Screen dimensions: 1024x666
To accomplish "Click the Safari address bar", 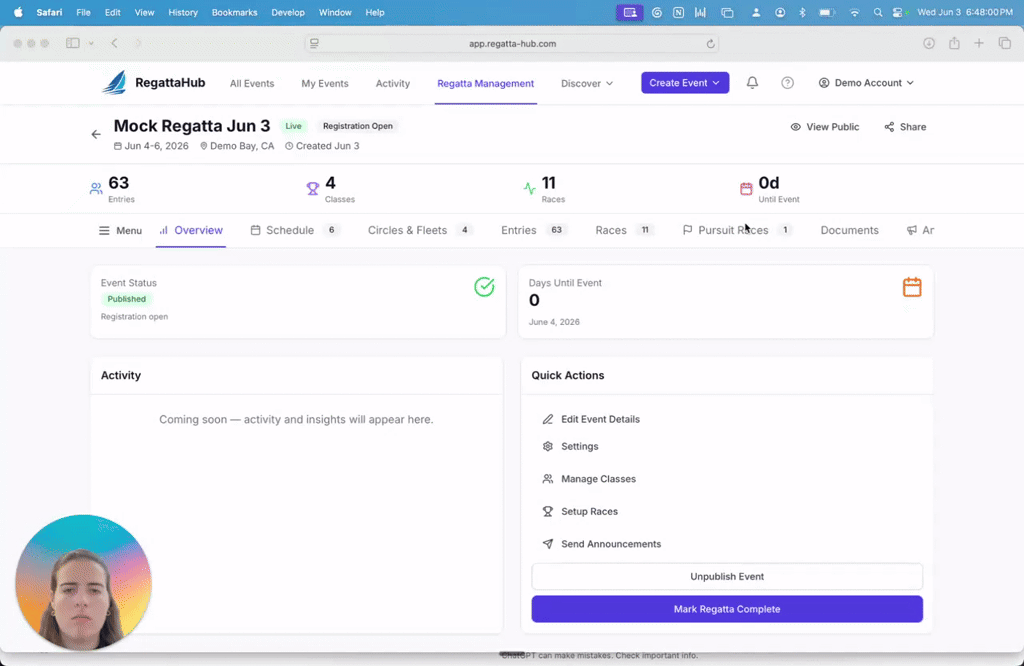I will (512, 44).
